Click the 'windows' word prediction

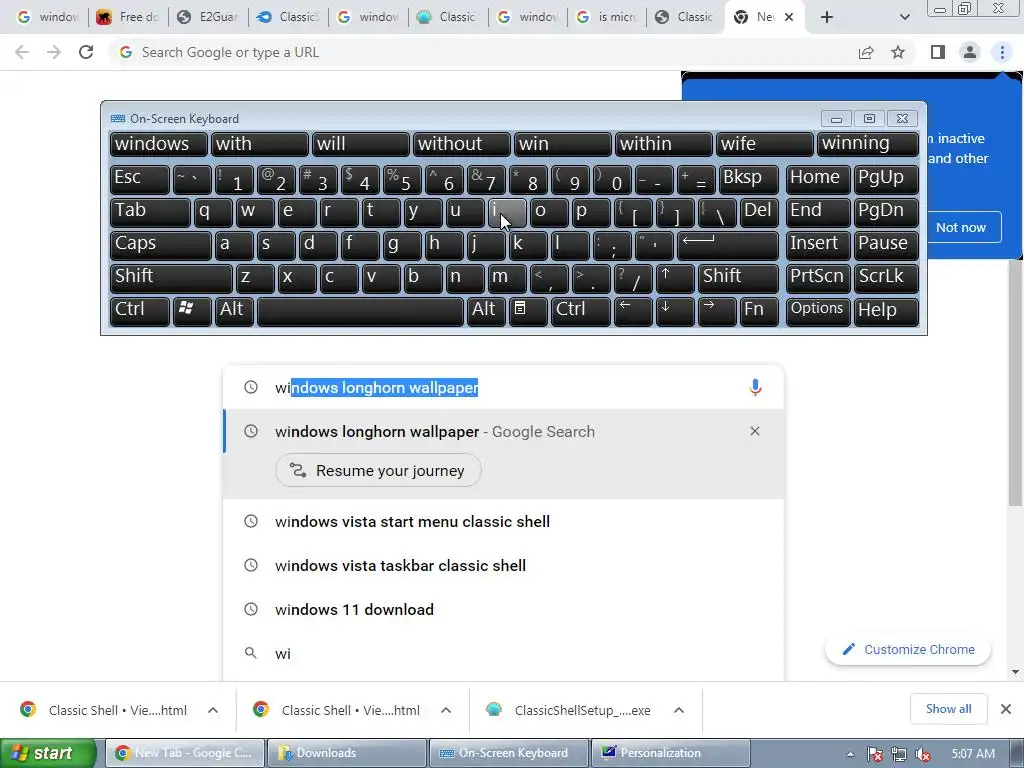tap(159, 144)
